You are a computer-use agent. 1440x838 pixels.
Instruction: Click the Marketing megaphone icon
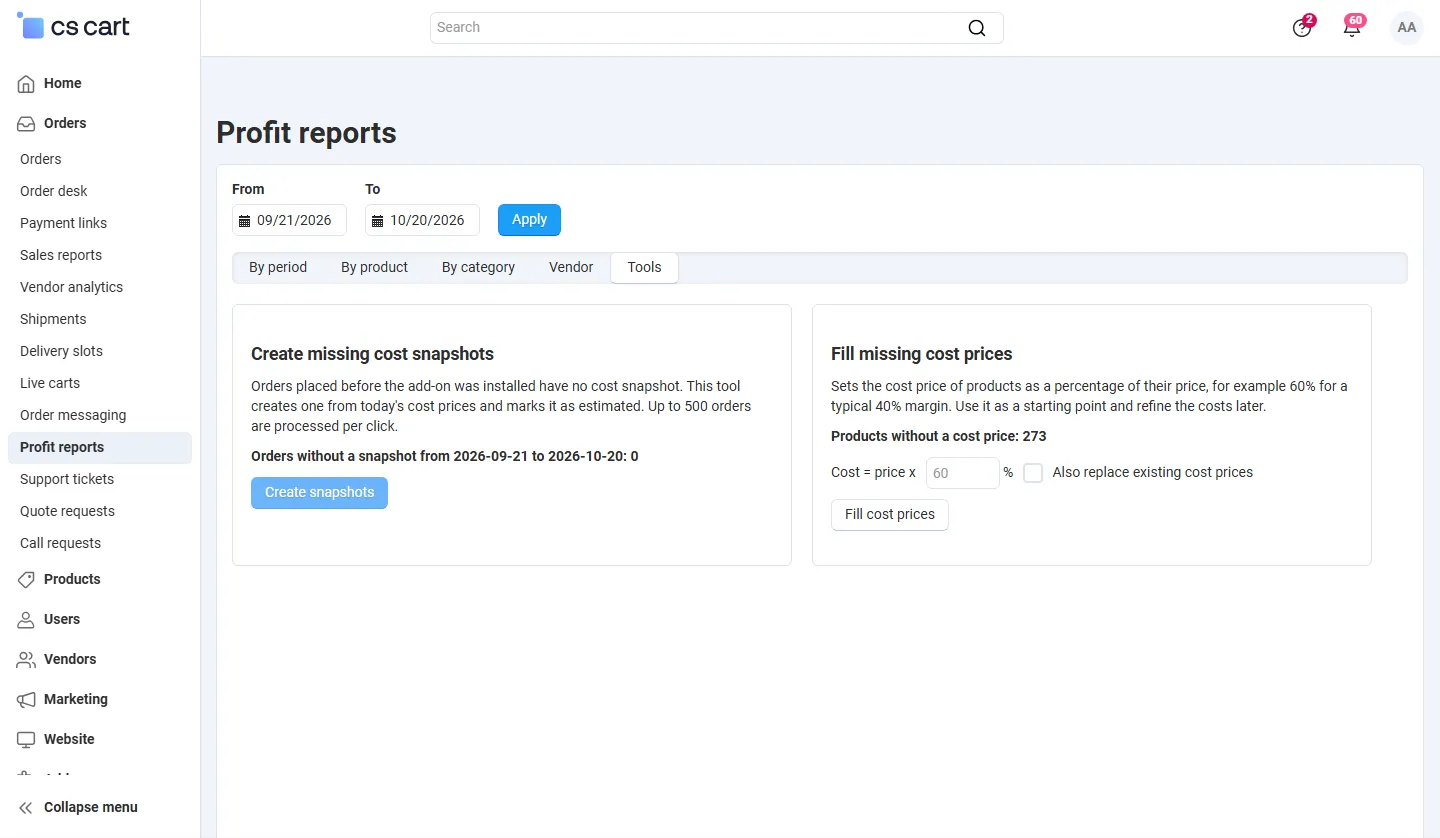[x=26, y=700]
